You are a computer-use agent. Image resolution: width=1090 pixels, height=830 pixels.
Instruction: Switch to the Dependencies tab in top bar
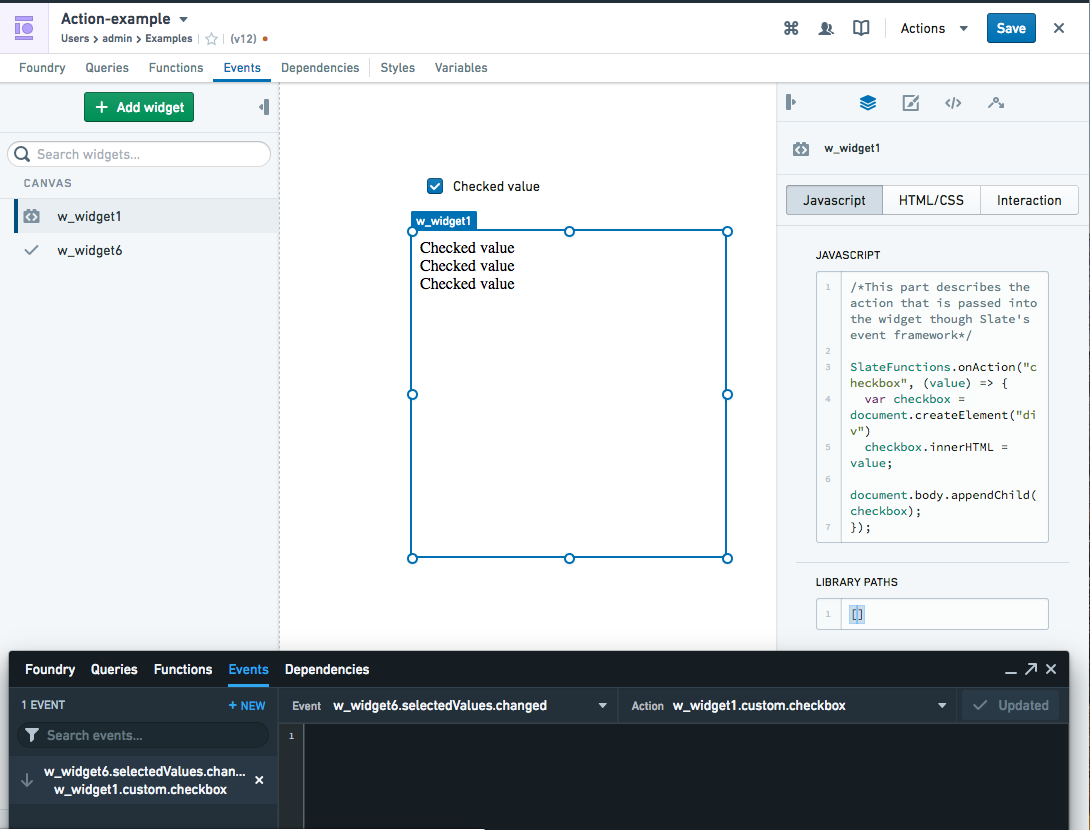(x=320, y=67)
